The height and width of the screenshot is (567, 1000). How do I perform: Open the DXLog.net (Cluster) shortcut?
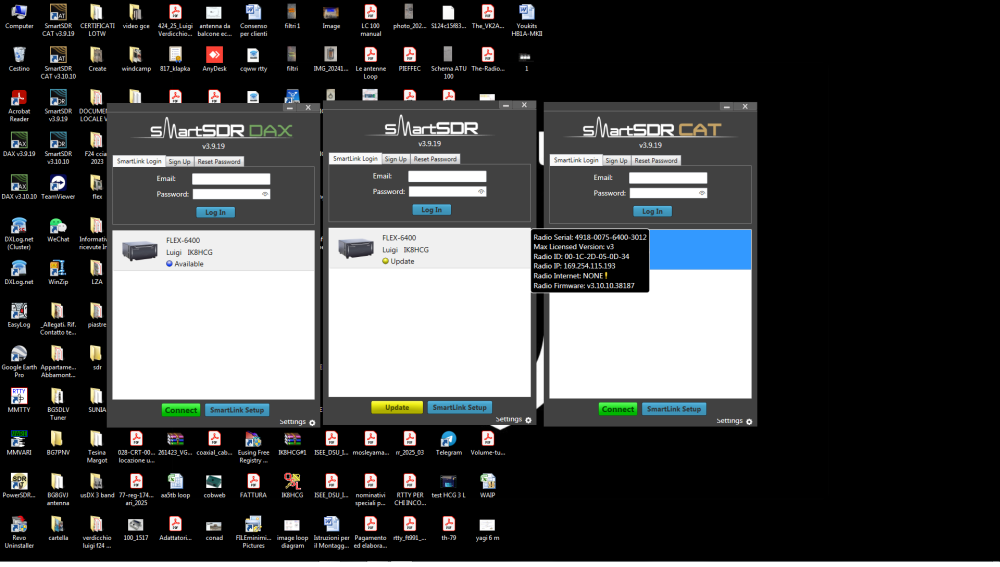[19, 233]
